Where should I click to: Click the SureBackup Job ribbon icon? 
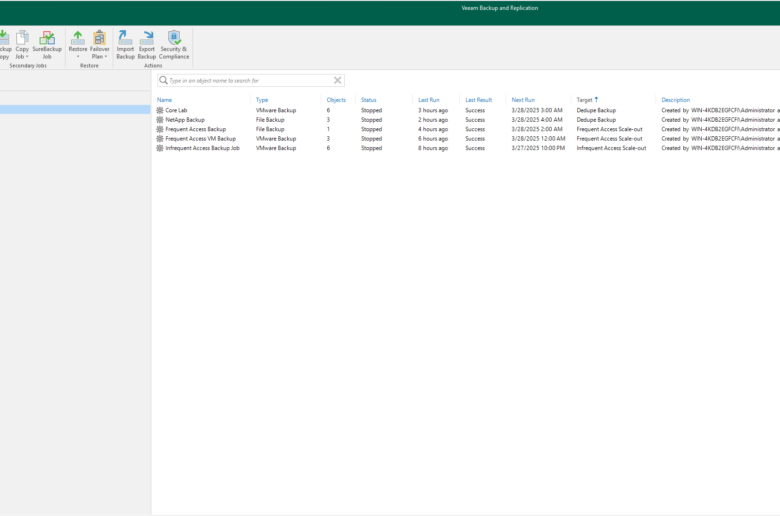tap(47, 45)
